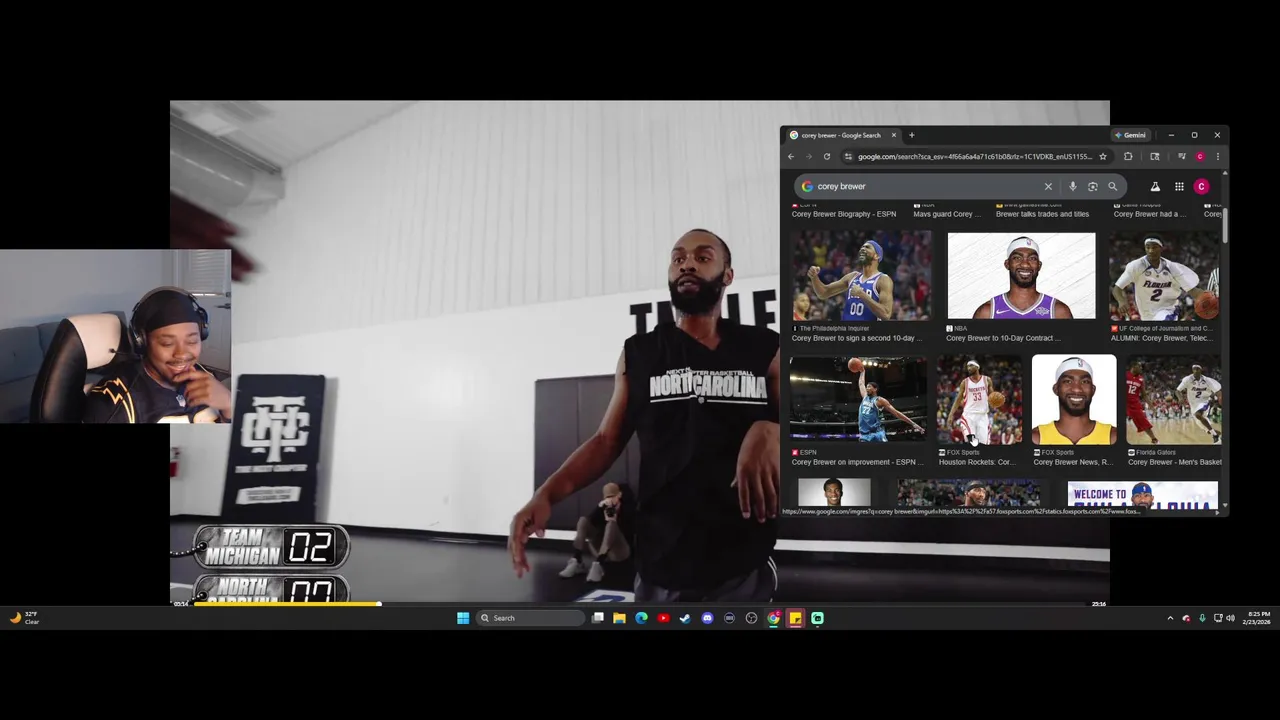
Task: Open a new Chrome tab
Action: pyautogui.click(x=911, y=135)
